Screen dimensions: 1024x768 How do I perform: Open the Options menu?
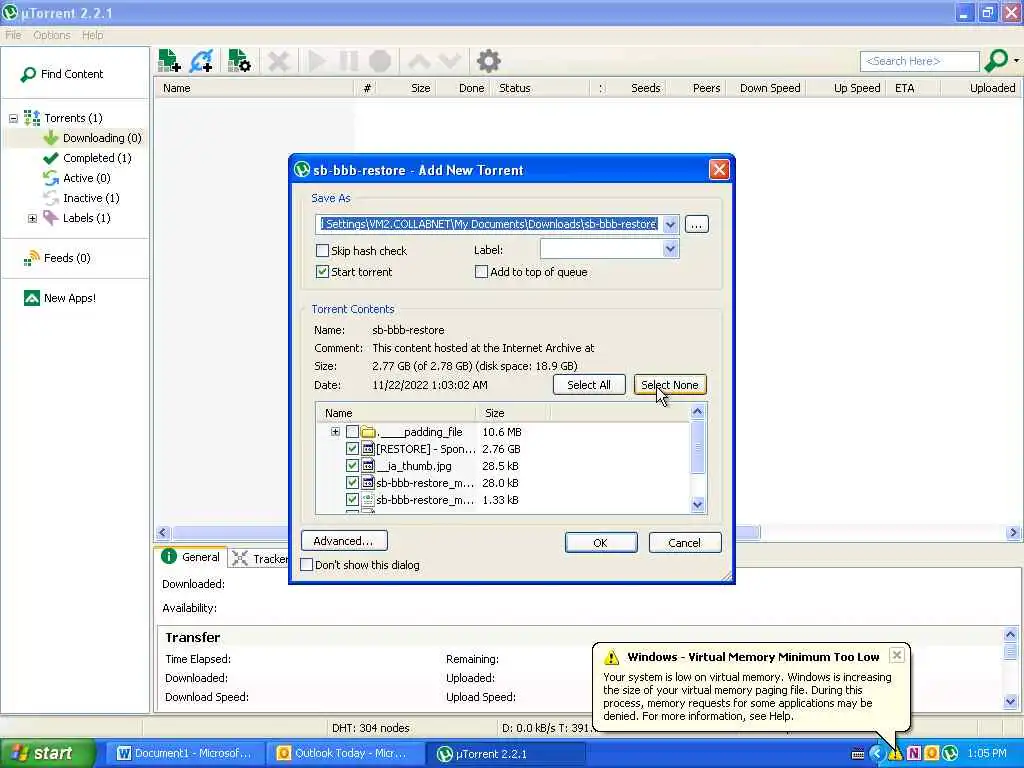[52, 35]
